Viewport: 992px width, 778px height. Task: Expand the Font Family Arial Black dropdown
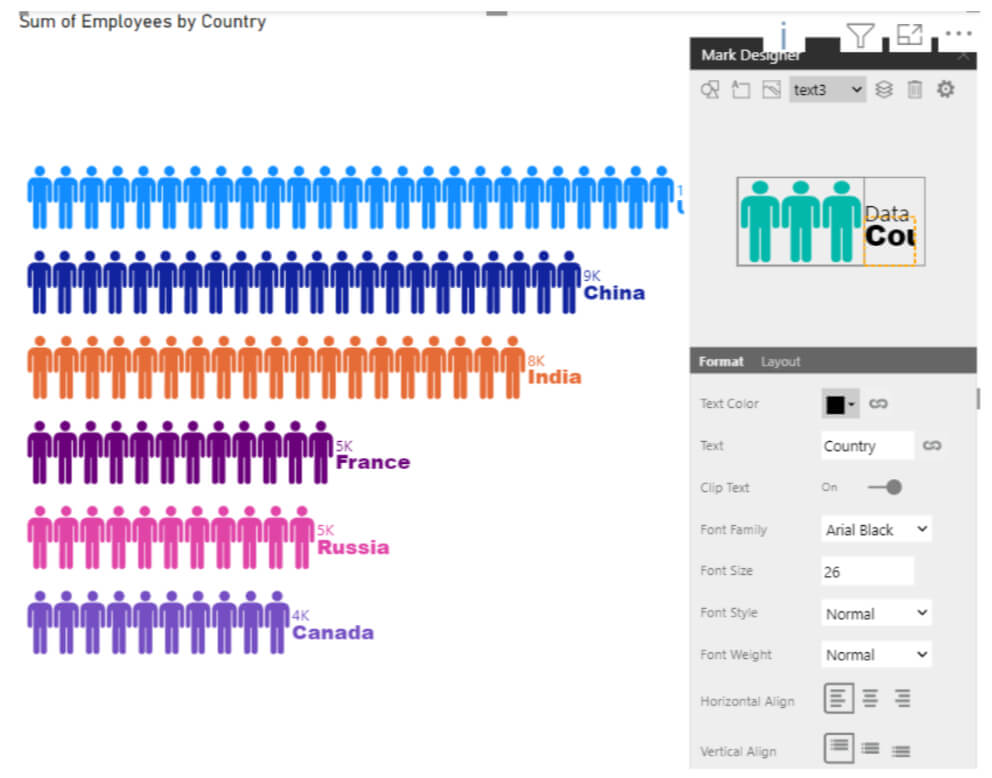coord(876,530)
